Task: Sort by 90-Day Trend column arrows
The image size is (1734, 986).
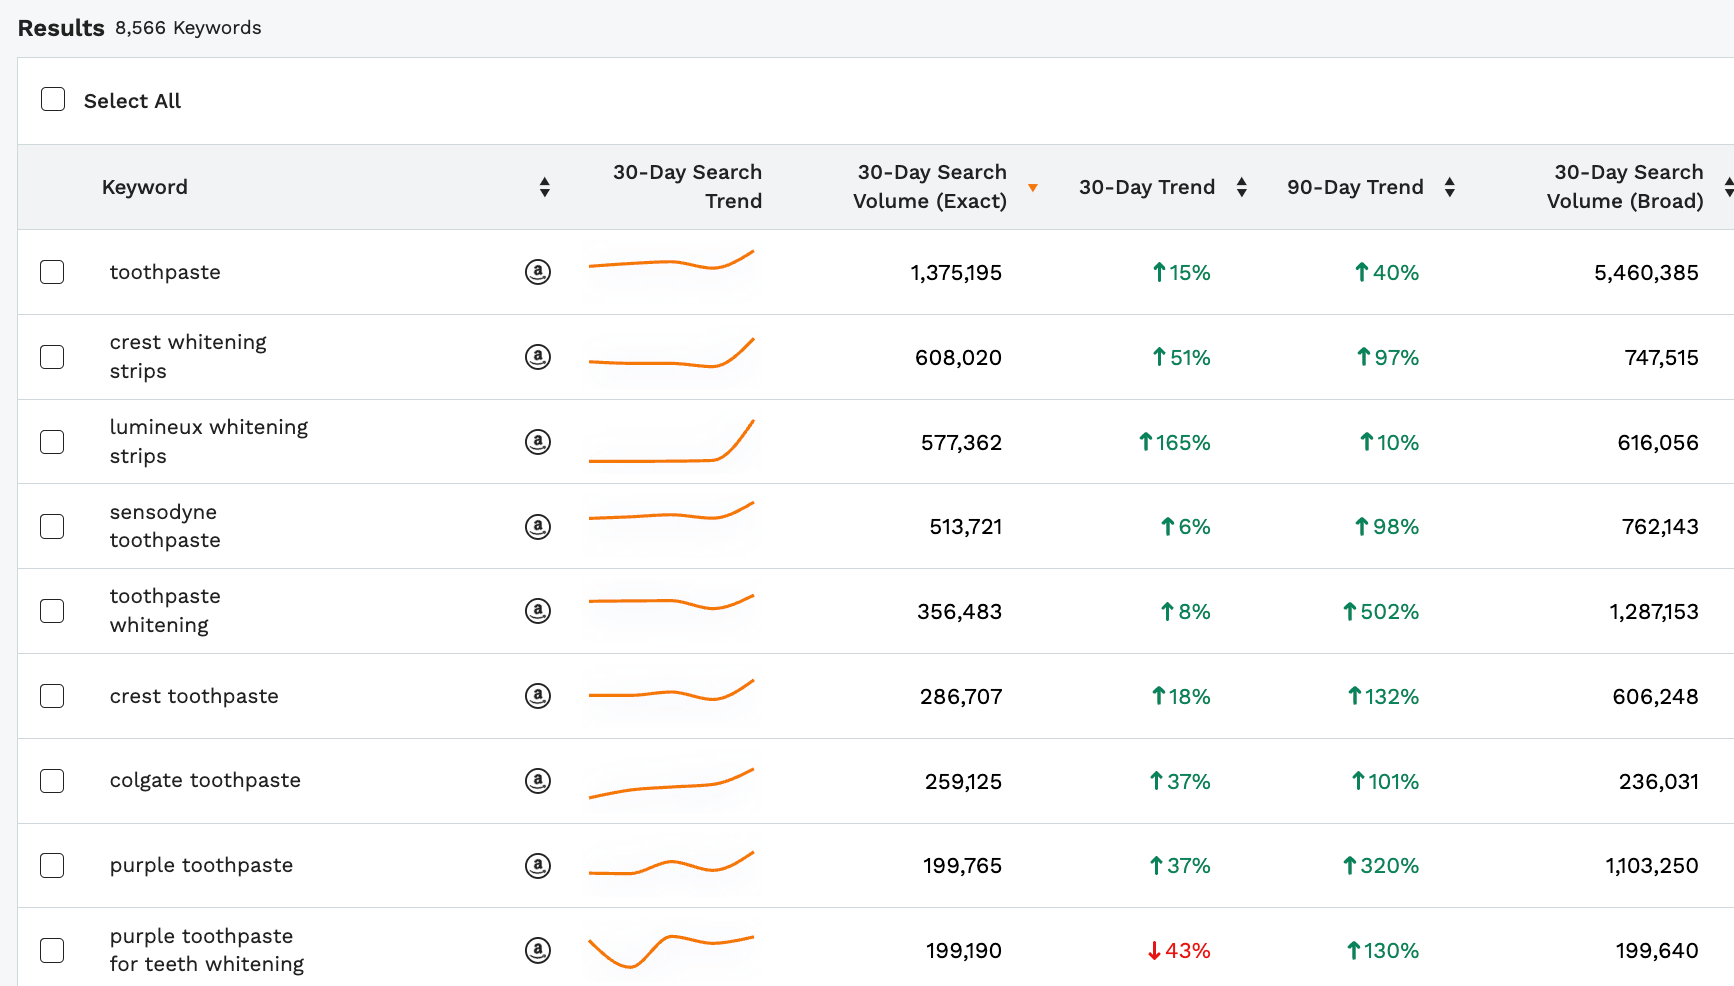Action: click(1450, 187)
